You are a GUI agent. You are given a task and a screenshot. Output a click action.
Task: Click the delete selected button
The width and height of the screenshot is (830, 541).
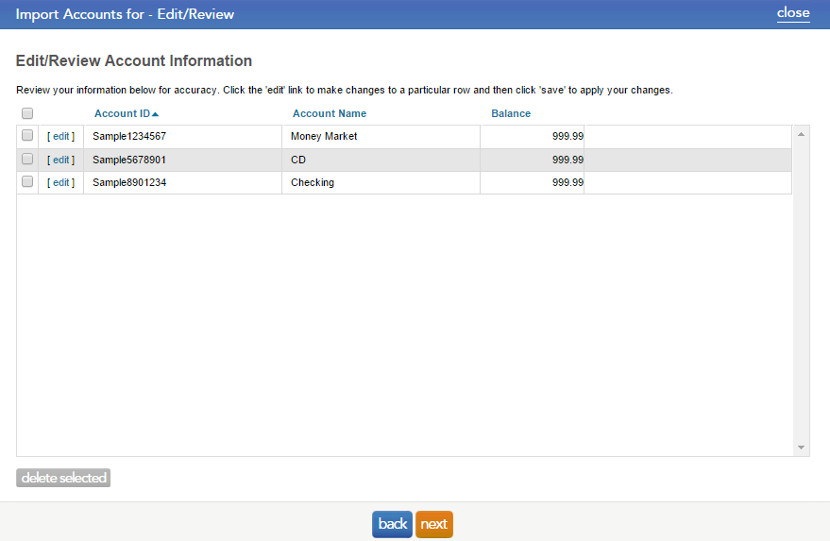click(x=64, y=478)
